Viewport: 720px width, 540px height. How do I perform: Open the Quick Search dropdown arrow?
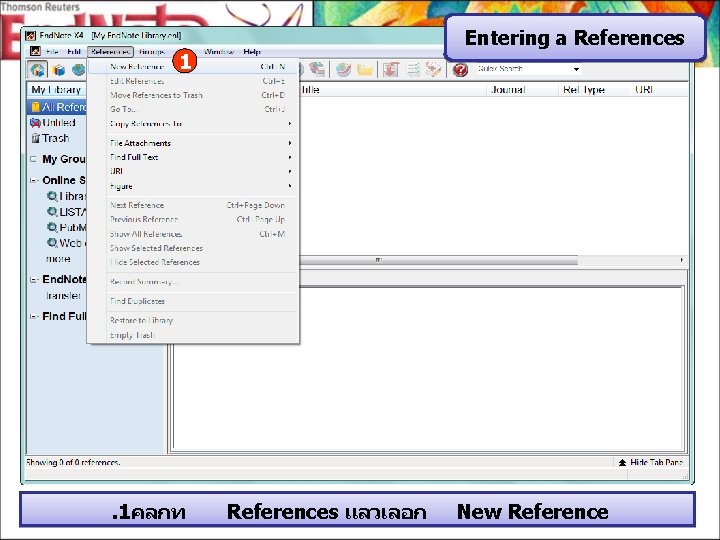pyautogui.click(x=576, y=69)
